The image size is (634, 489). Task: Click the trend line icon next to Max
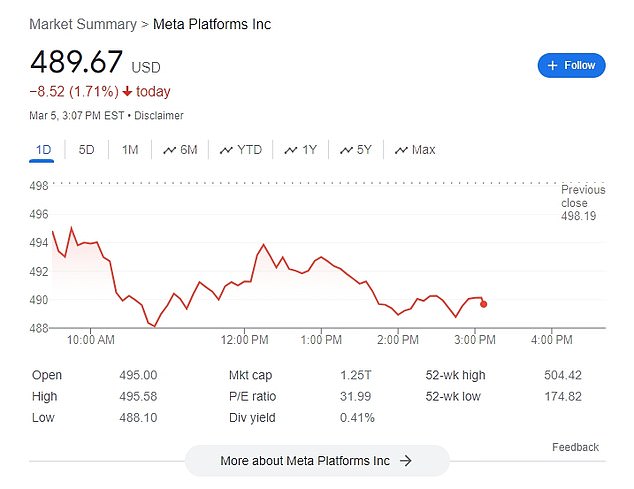(x=401, y=150)
